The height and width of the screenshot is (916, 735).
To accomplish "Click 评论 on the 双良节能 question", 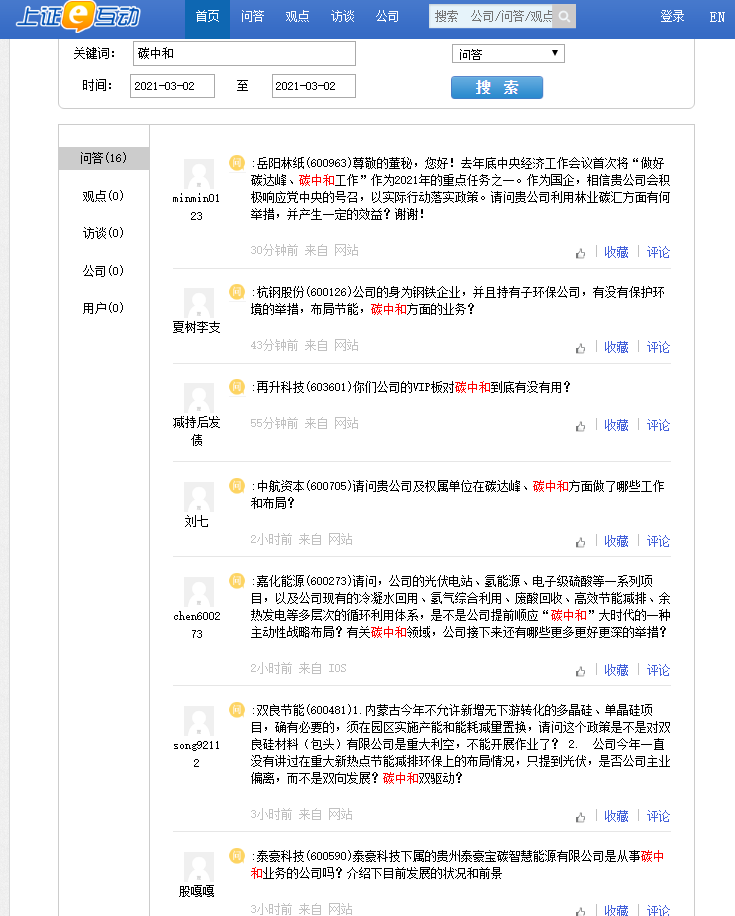I will pyautogui.click(x=658, y=817).
